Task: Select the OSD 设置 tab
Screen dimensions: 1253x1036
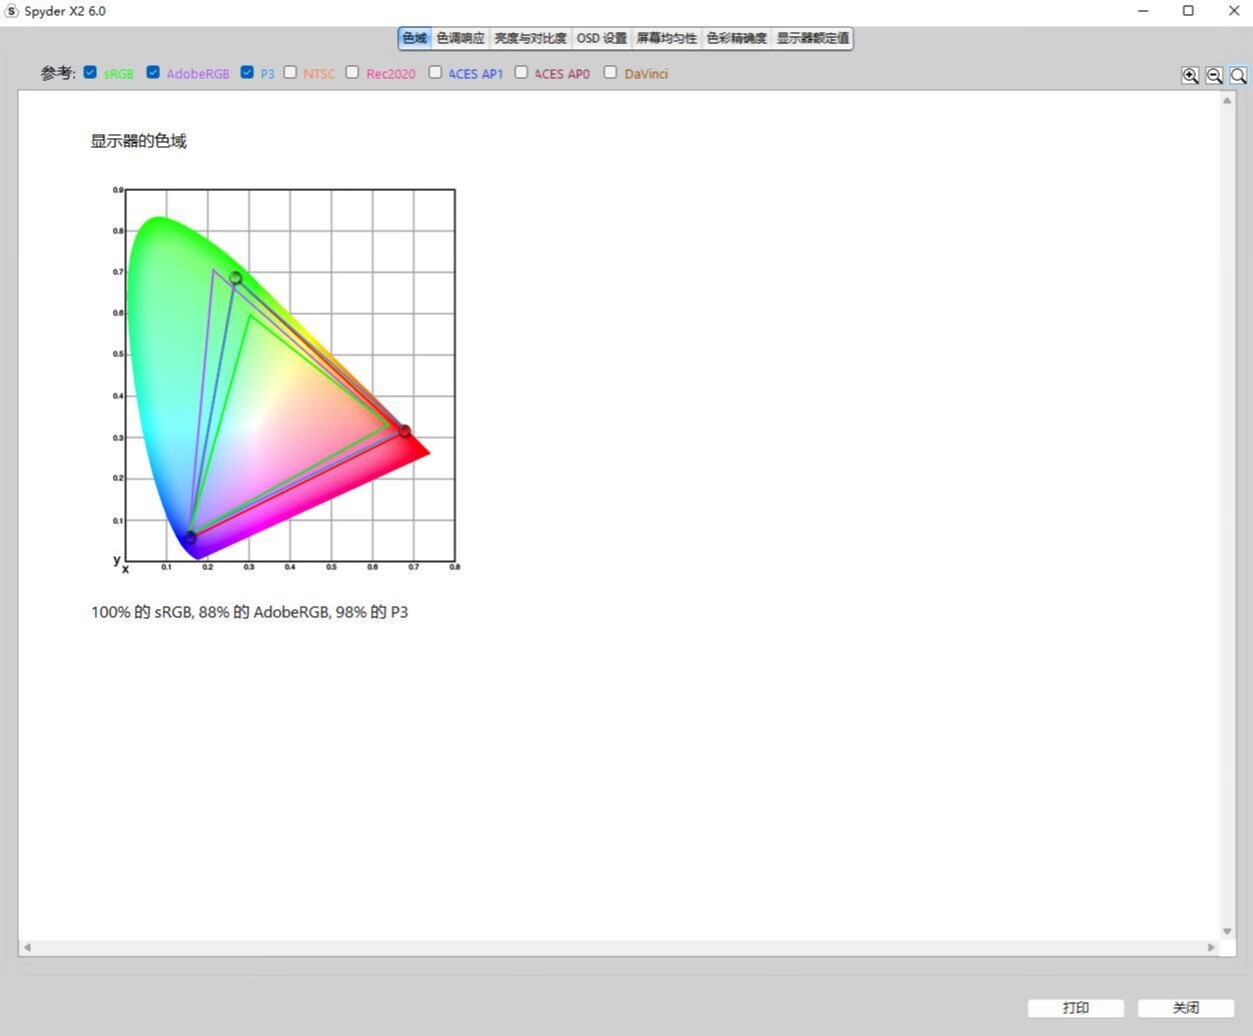Action: 601,38
